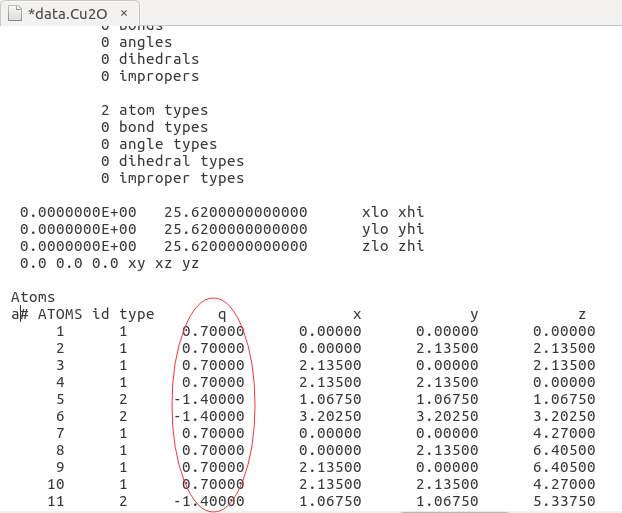Click the 'y' column header
Viewport: 622px width, 513px height.
tap(474, 315)
